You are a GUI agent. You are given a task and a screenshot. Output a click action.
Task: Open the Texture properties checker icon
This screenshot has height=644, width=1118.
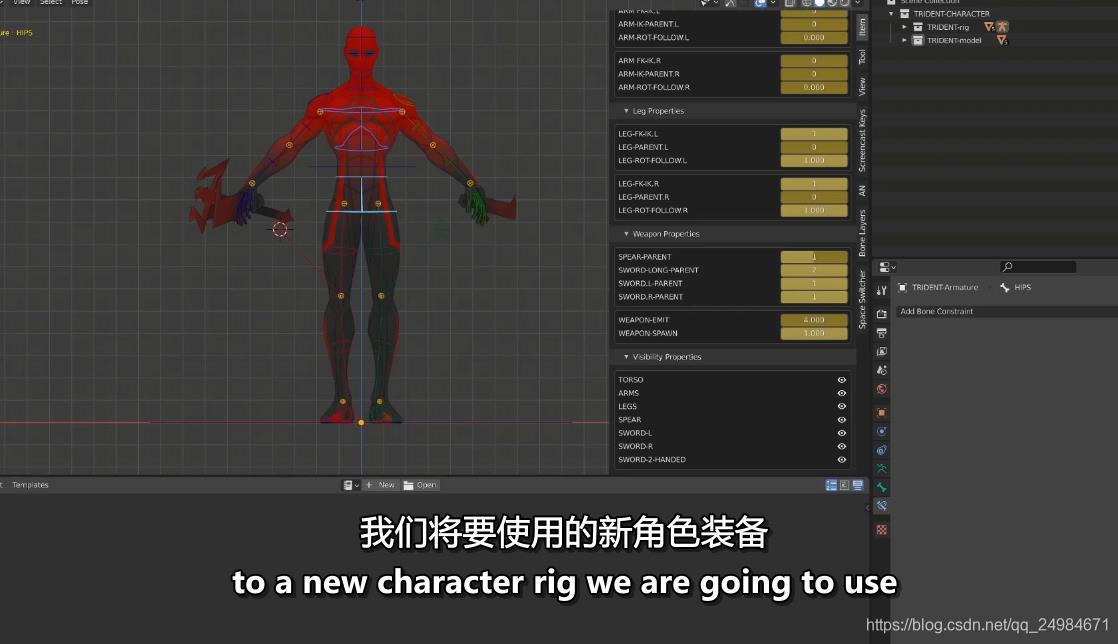click(881, 530)
